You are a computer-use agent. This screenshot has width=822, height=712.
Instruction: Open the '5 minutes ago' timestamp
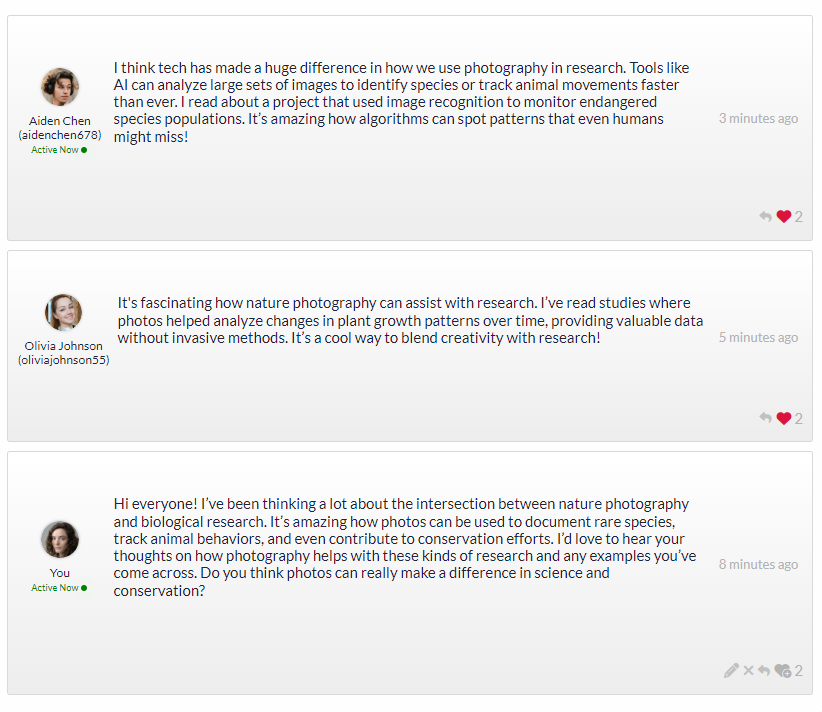pos(758,338)
